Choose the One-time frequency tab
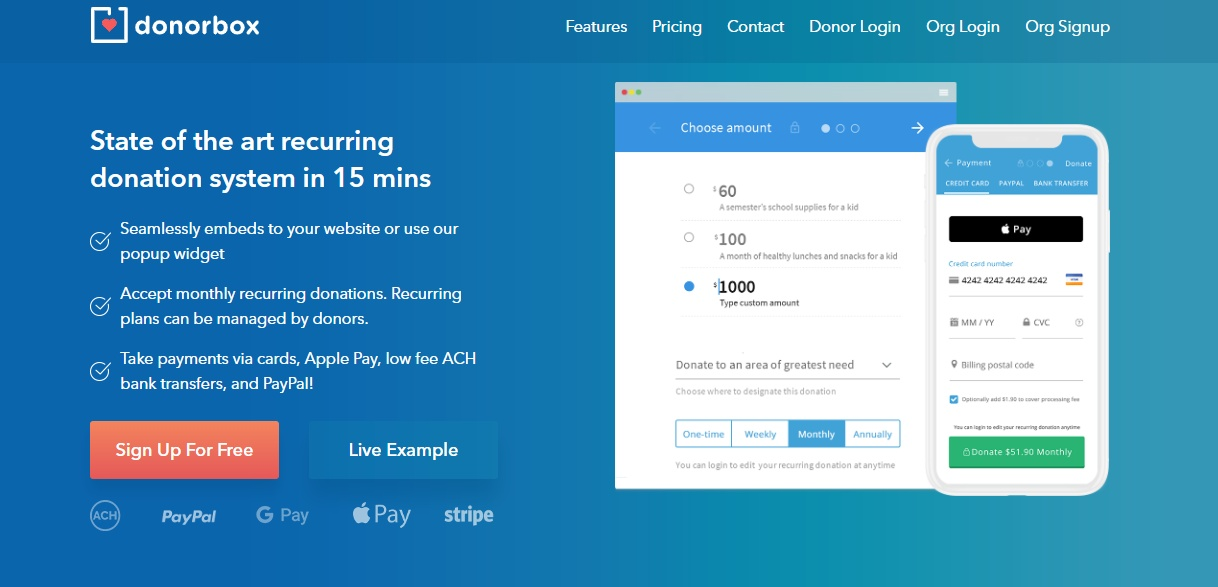1218x587 pixels. click(x=704, y=434)
